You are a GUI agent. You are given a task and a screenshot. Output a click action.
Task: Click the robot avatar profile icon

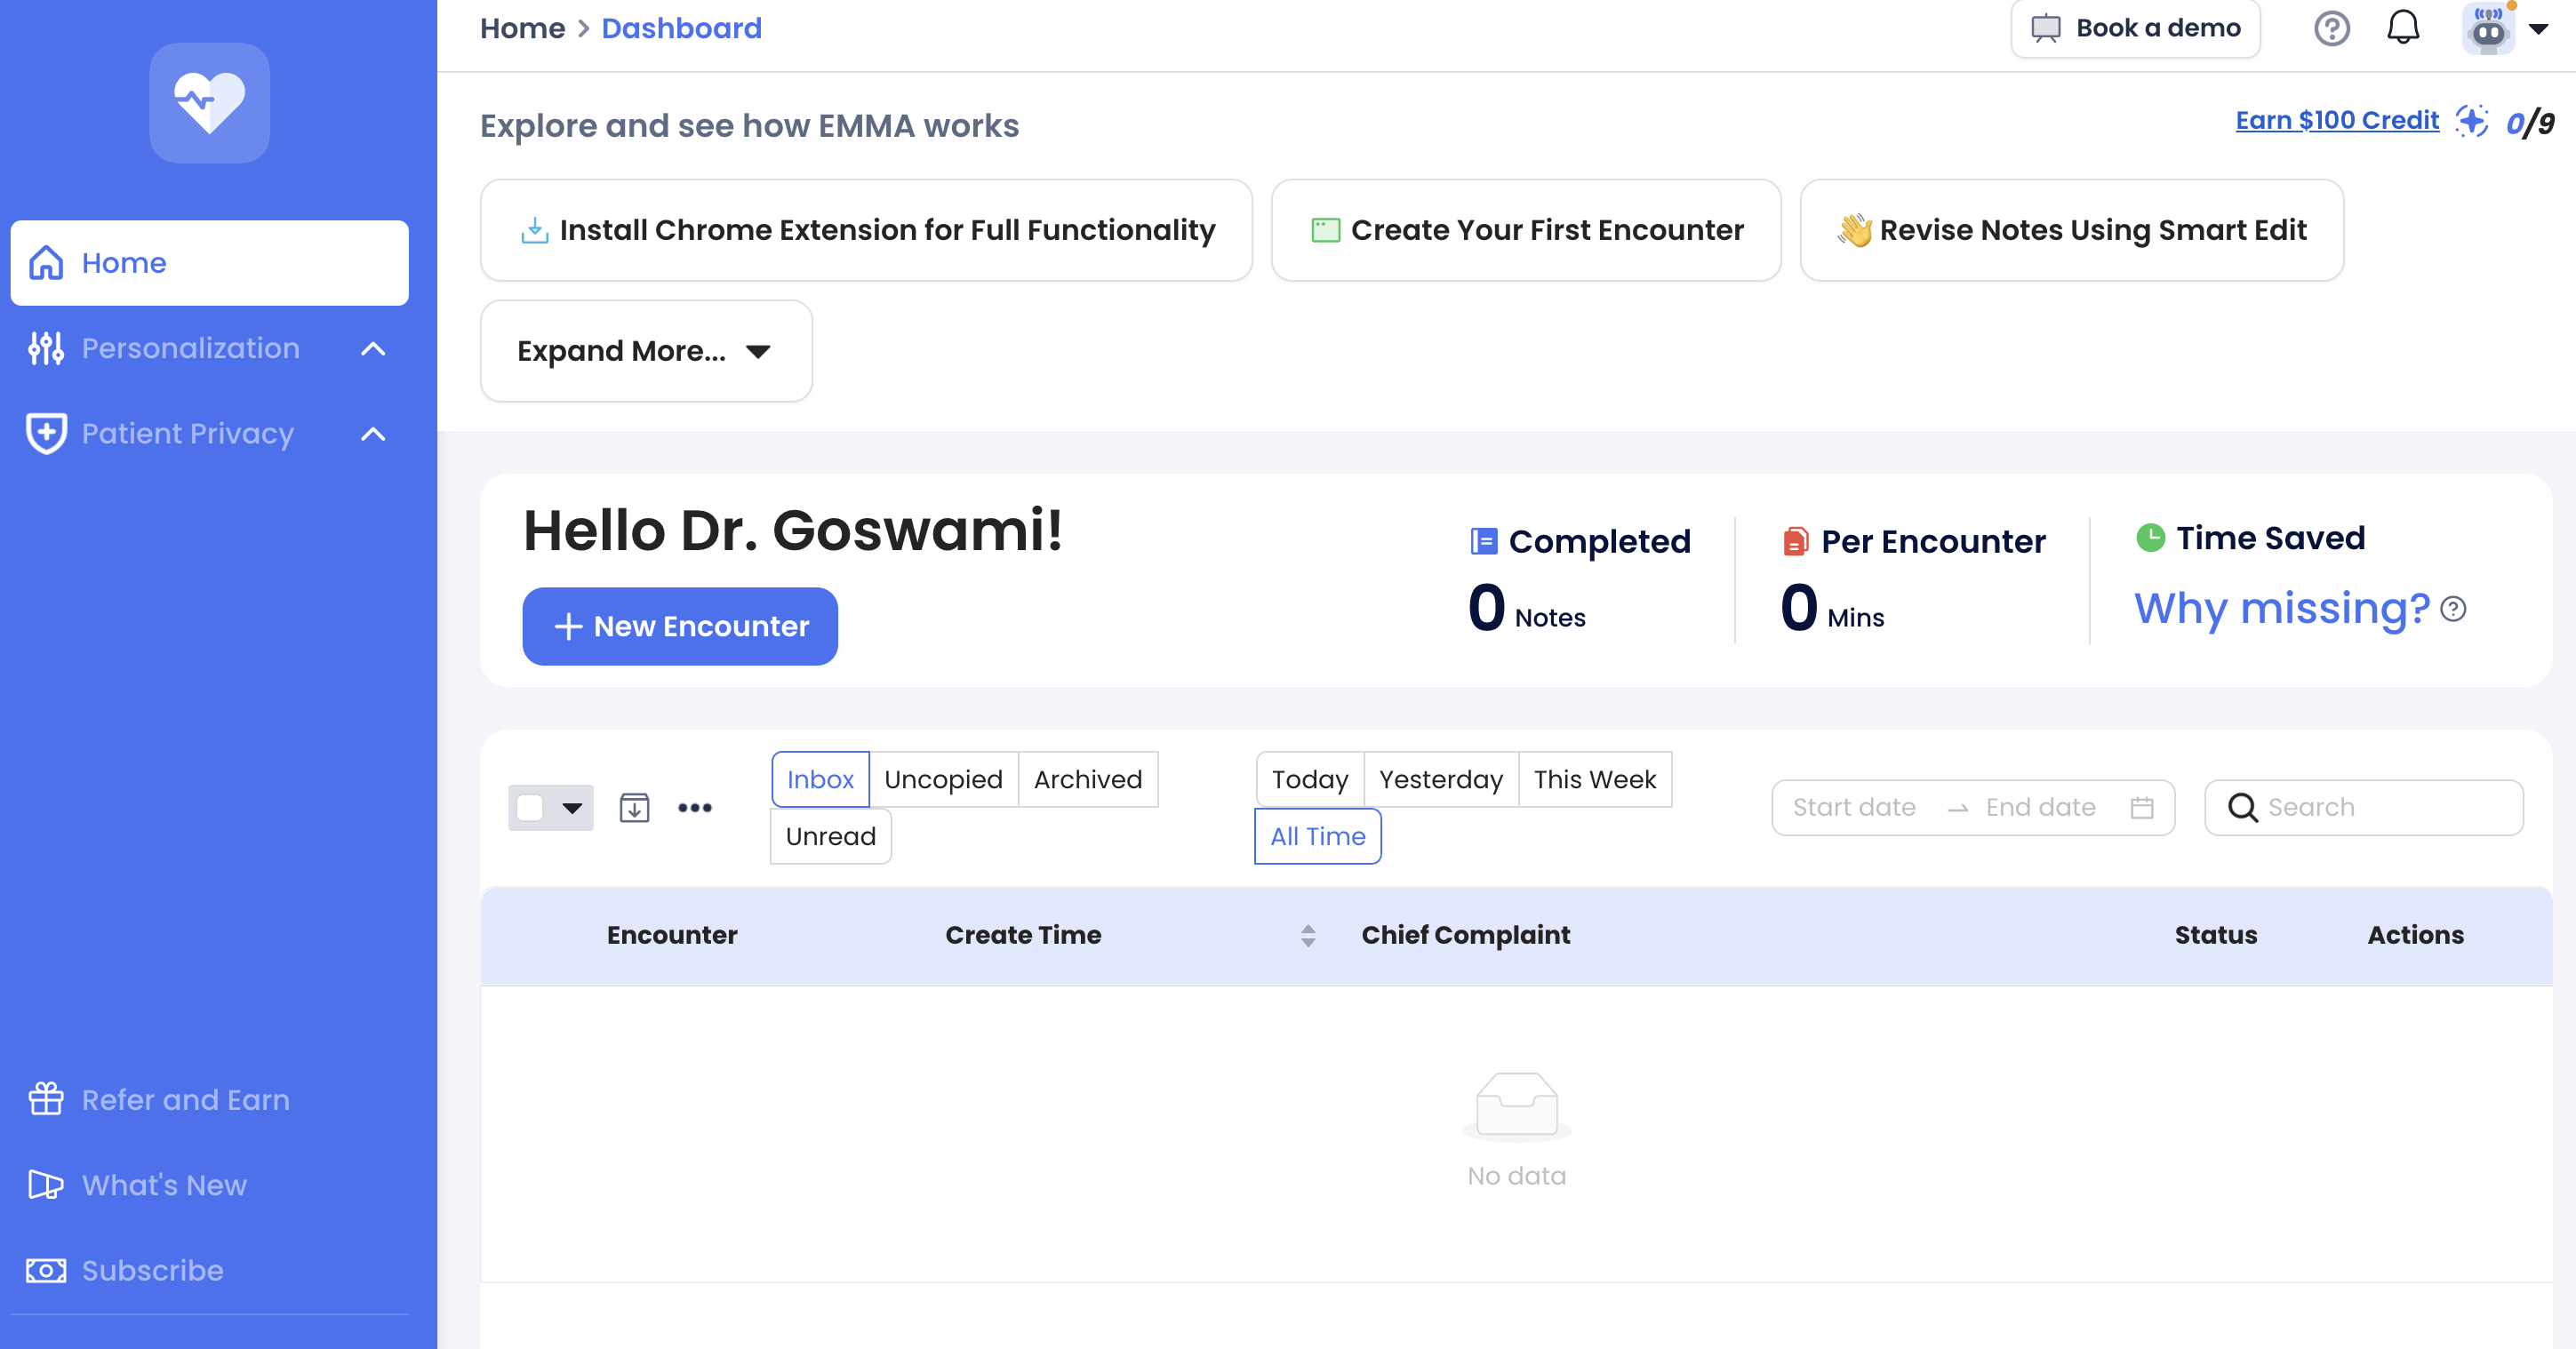(x=2487, y=30)
